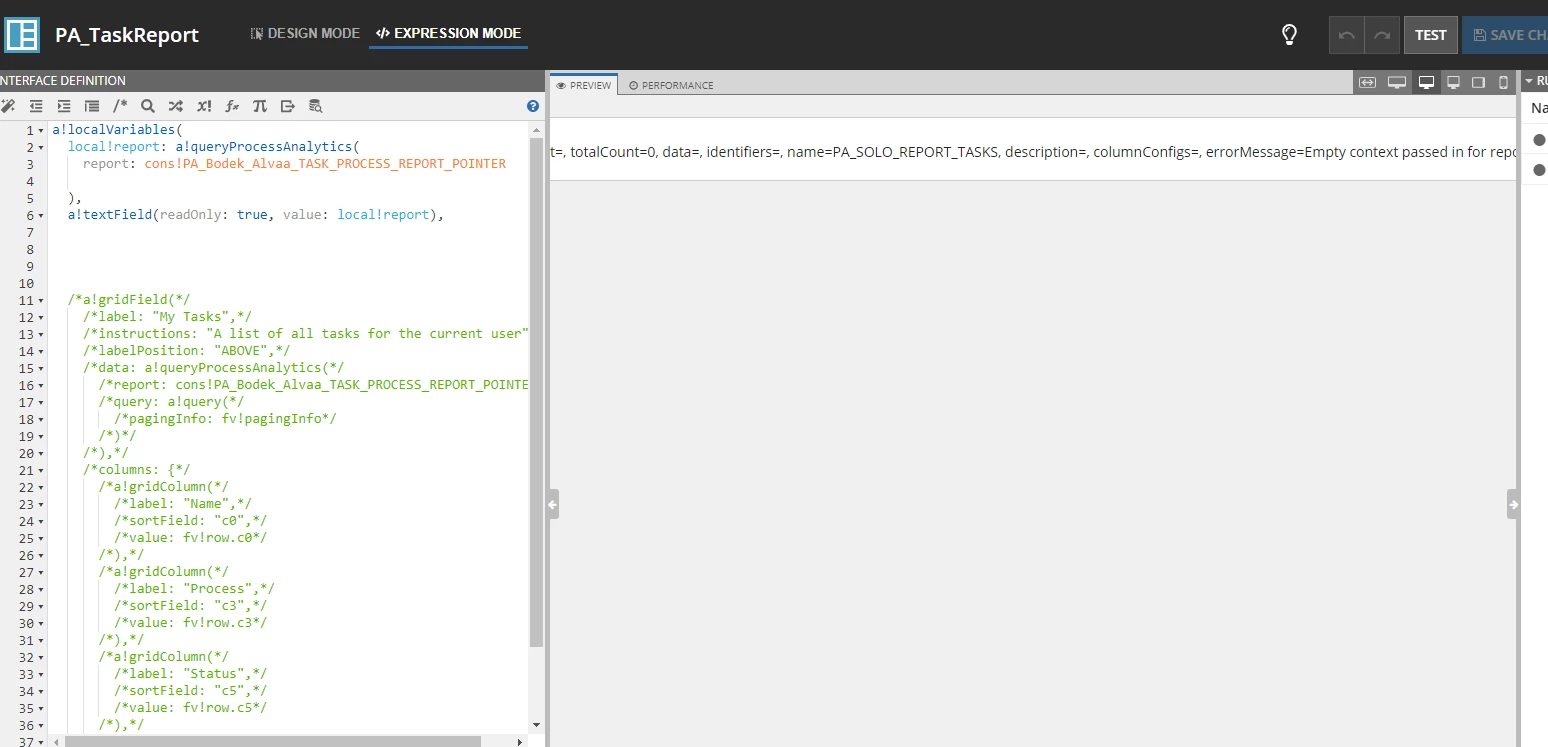The height and width of the screenshot is (747, 1548).
Task: Click the decrease indent toolbar icon
Action: [36, 106]
